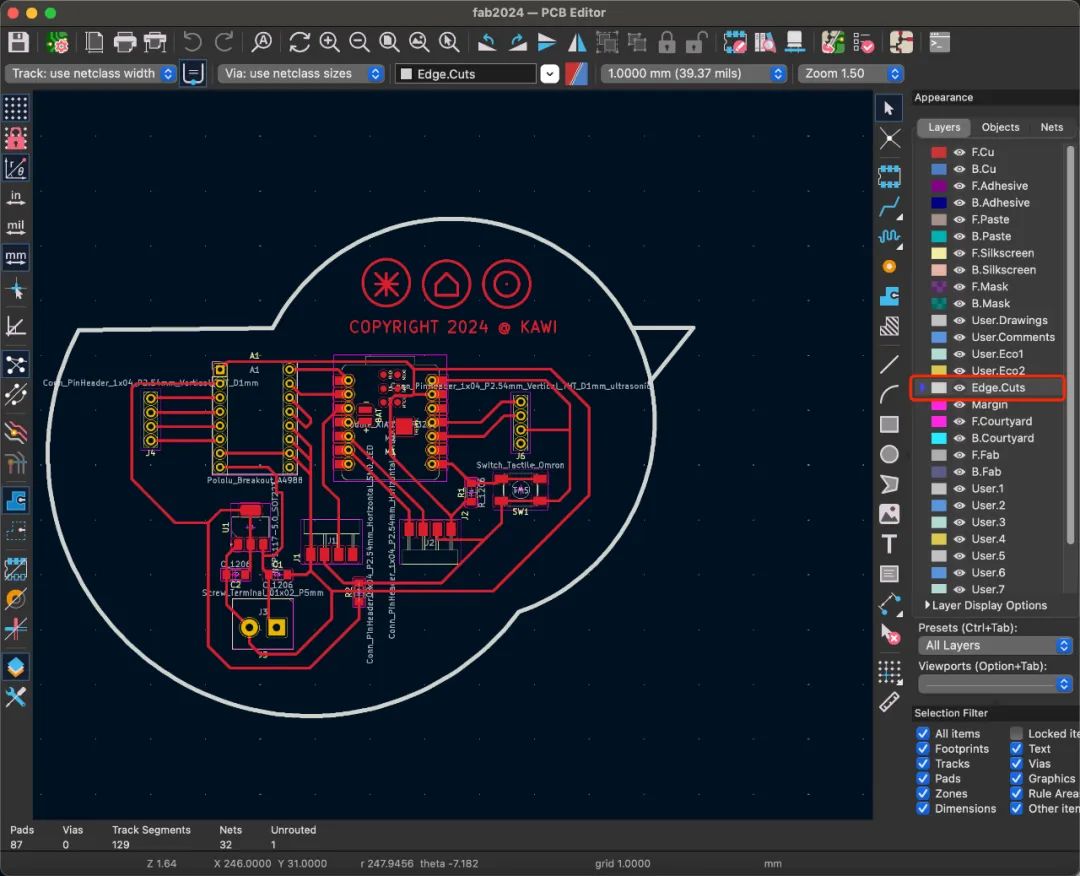Switch to Layers tab
The image size is (1080, 876).
pos(944,127)
